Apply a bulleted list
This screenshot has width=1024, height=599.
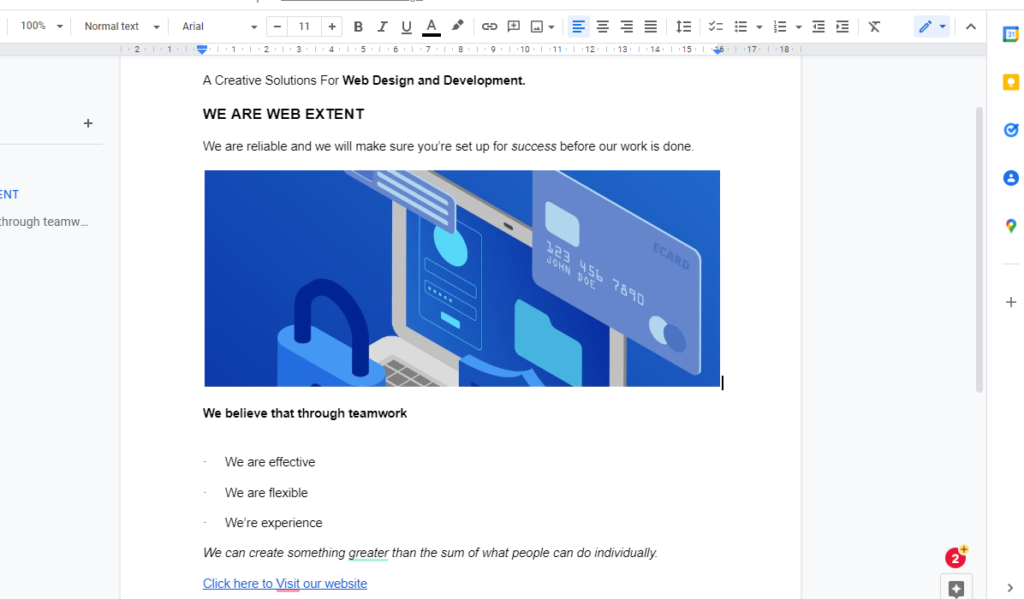tap(741, 27)
